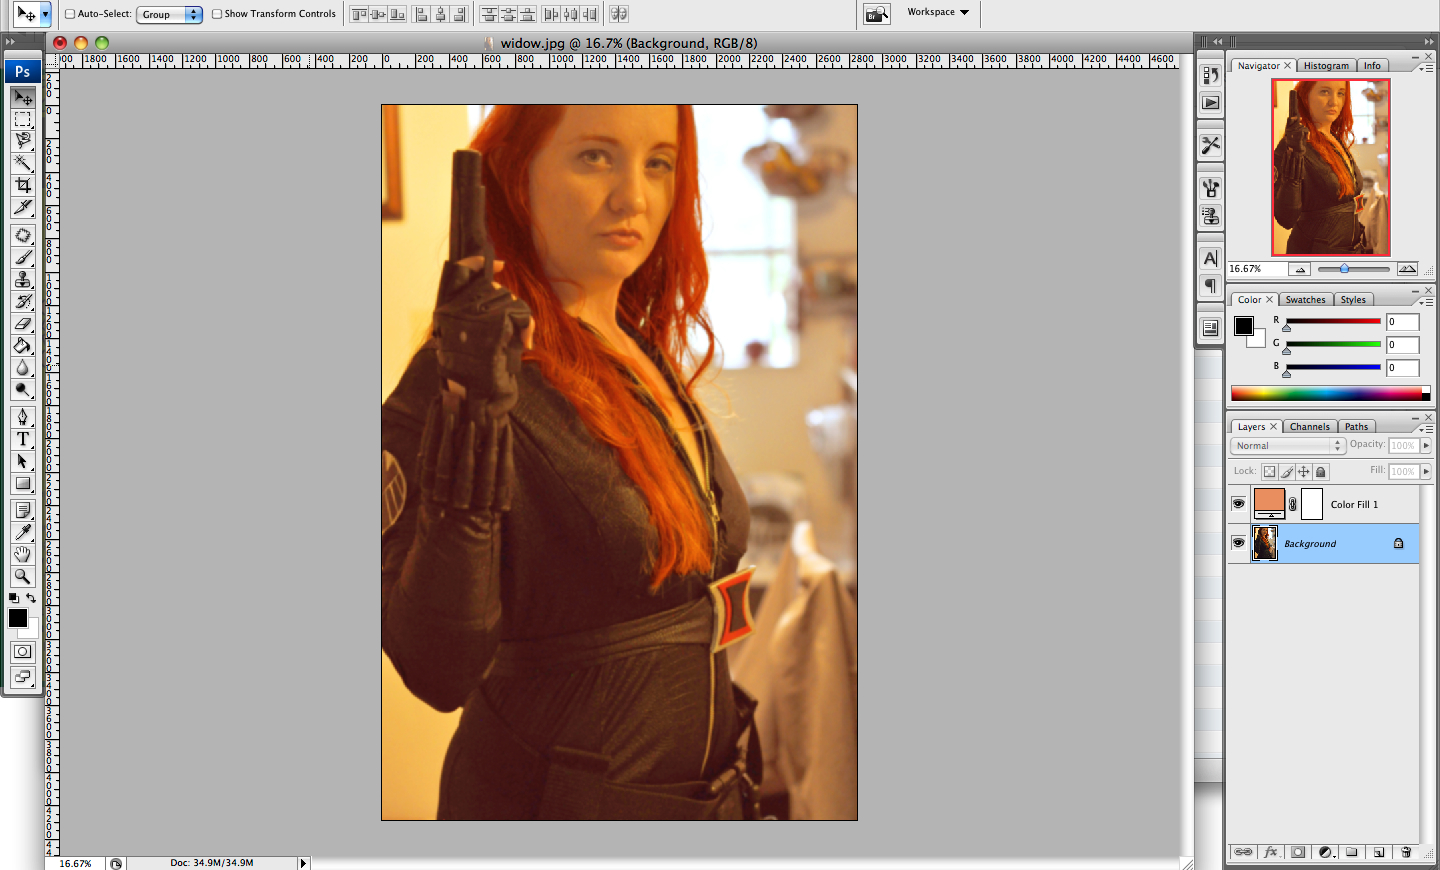Open the Opacity slider arrow
1440x870 pixels.
coord(1426,446)
